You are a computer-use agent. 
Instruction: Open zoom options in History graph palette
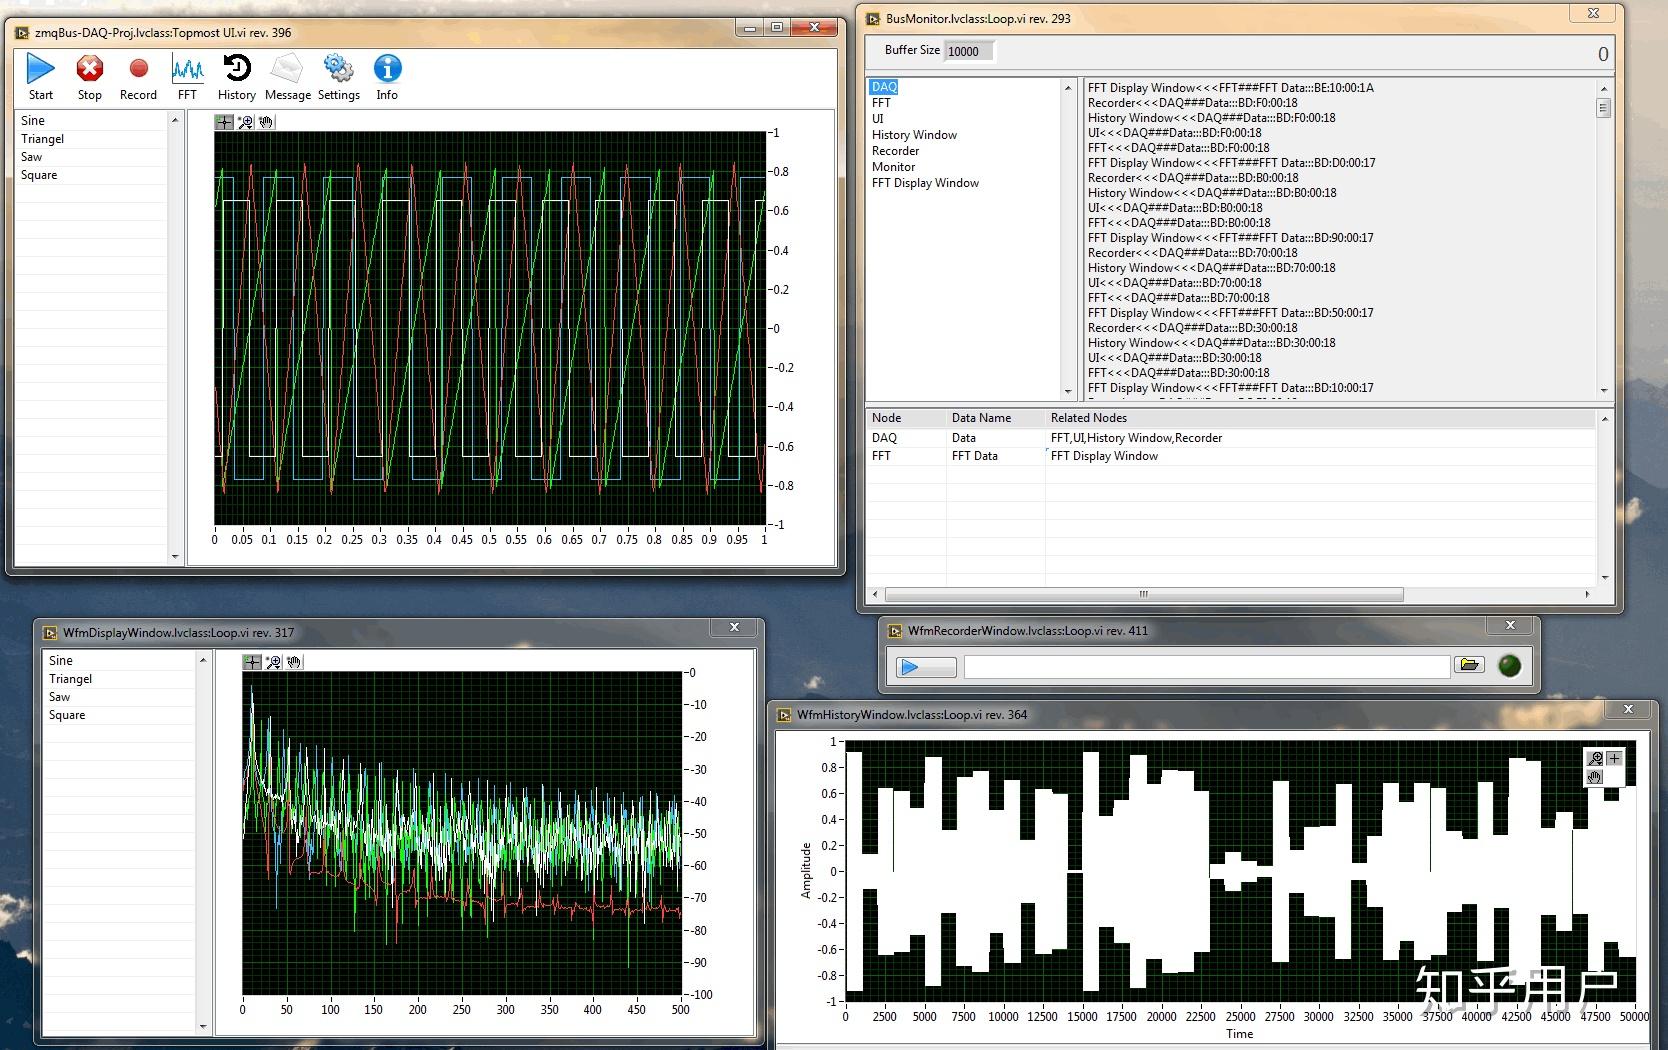[1595, 759]
